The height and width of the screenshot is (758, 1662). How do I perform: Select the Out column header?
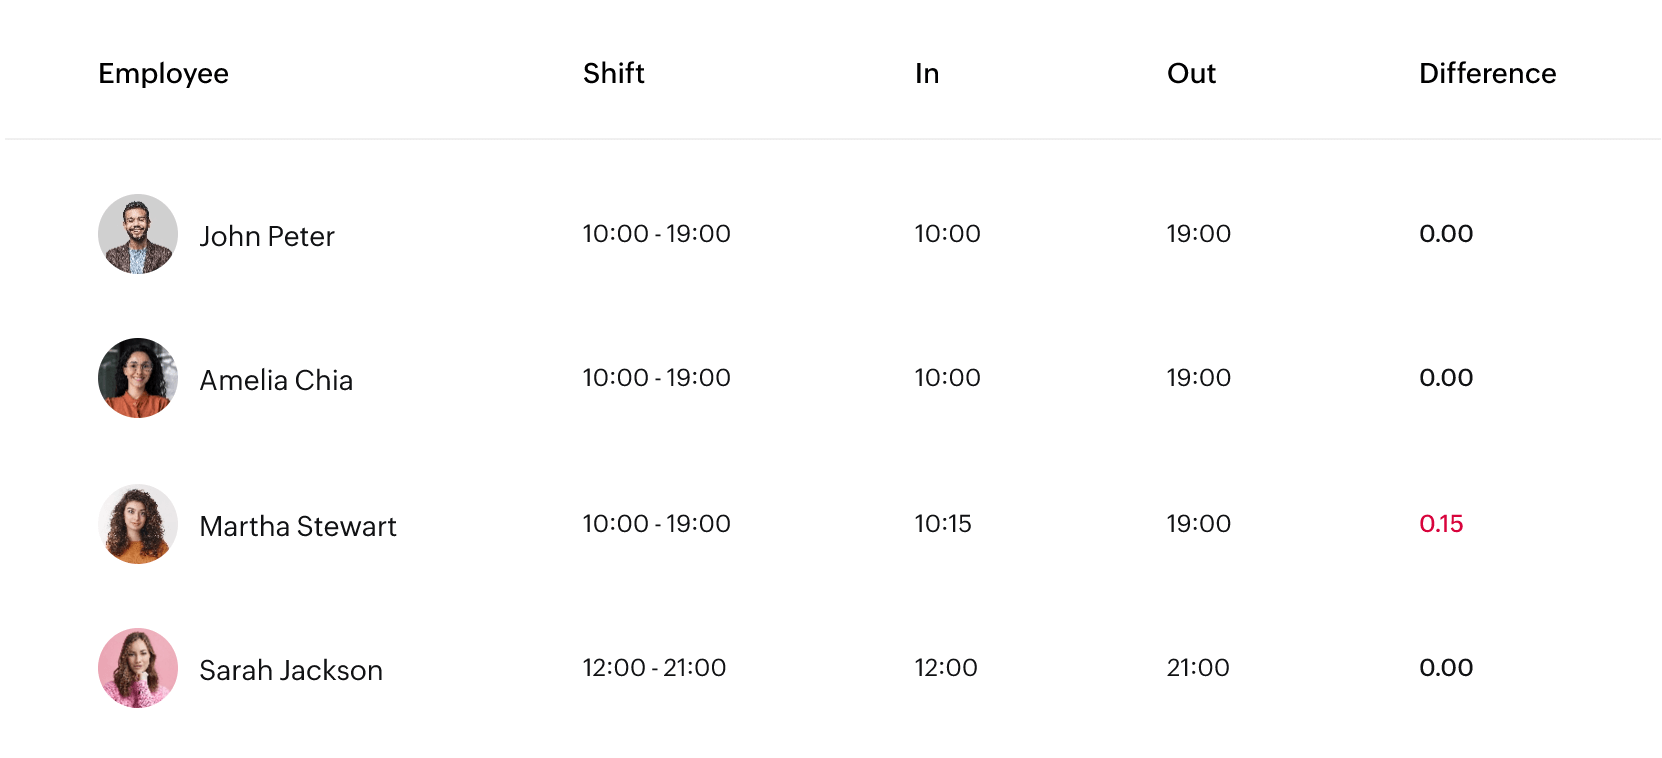(x=1191, y=73)
